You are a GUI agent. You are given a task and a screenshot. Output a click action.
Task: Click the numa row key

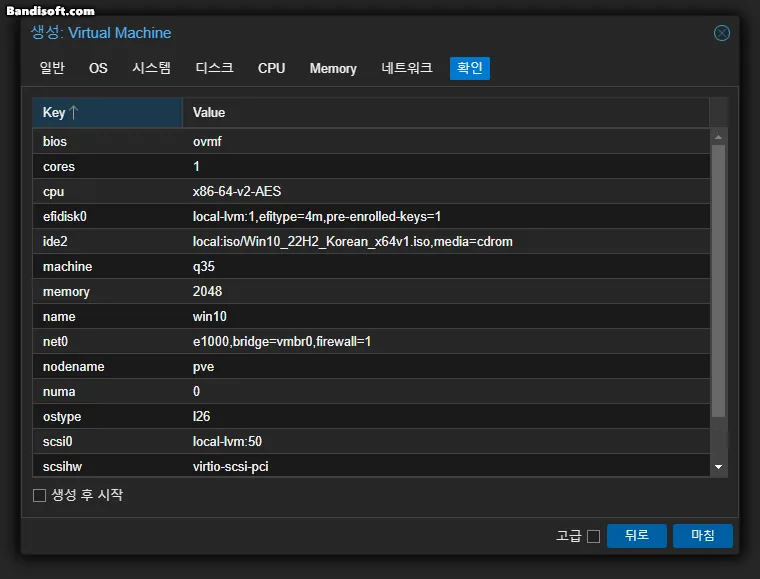(x=59, y=391)
